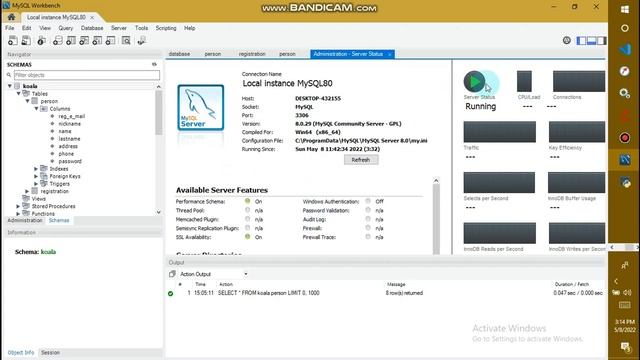Click the Windows Authentication status indicator

pos(368,201)
